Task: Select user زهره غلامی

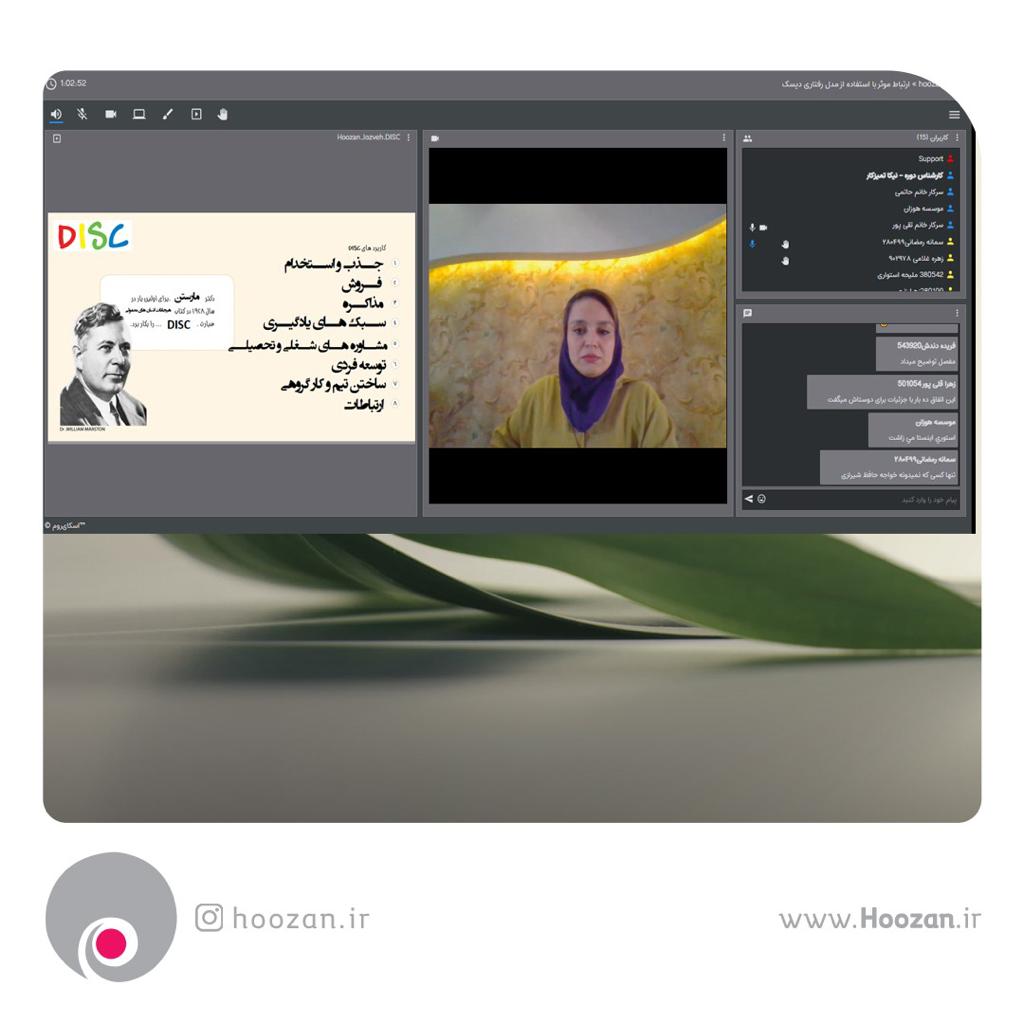Action: 850,259
